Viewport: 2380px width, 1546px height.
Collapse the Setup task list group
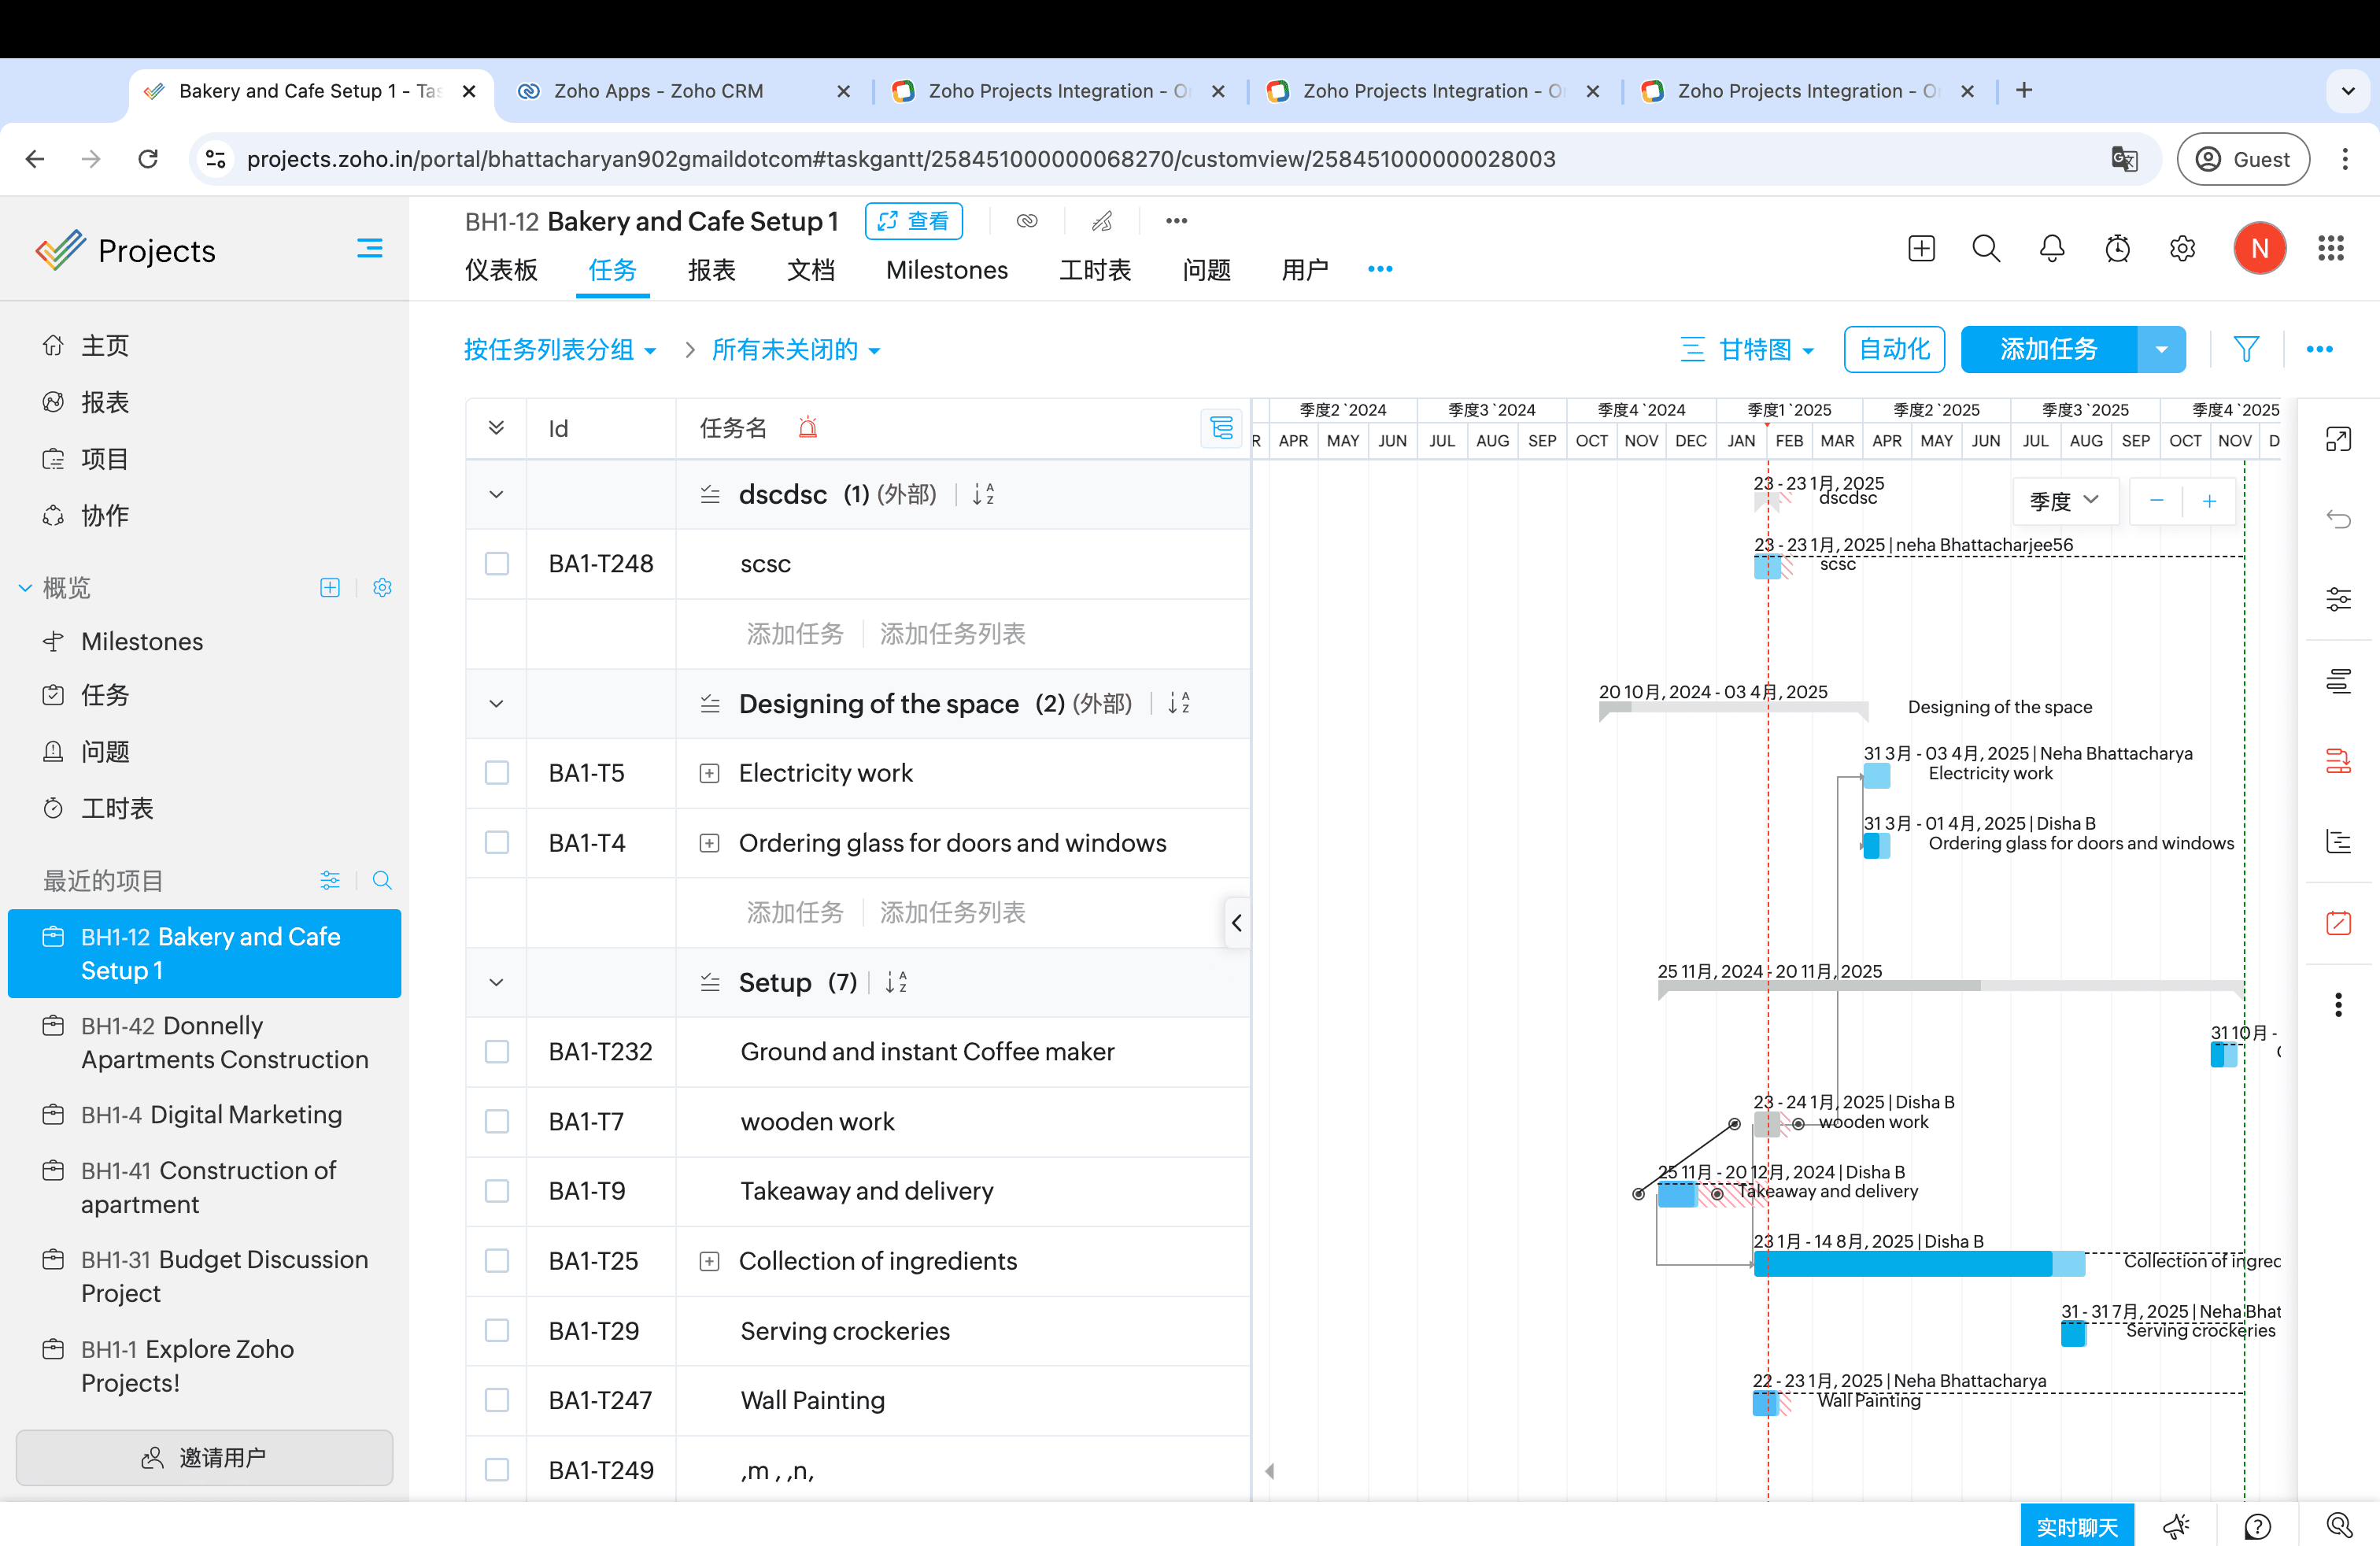(496, 982)
